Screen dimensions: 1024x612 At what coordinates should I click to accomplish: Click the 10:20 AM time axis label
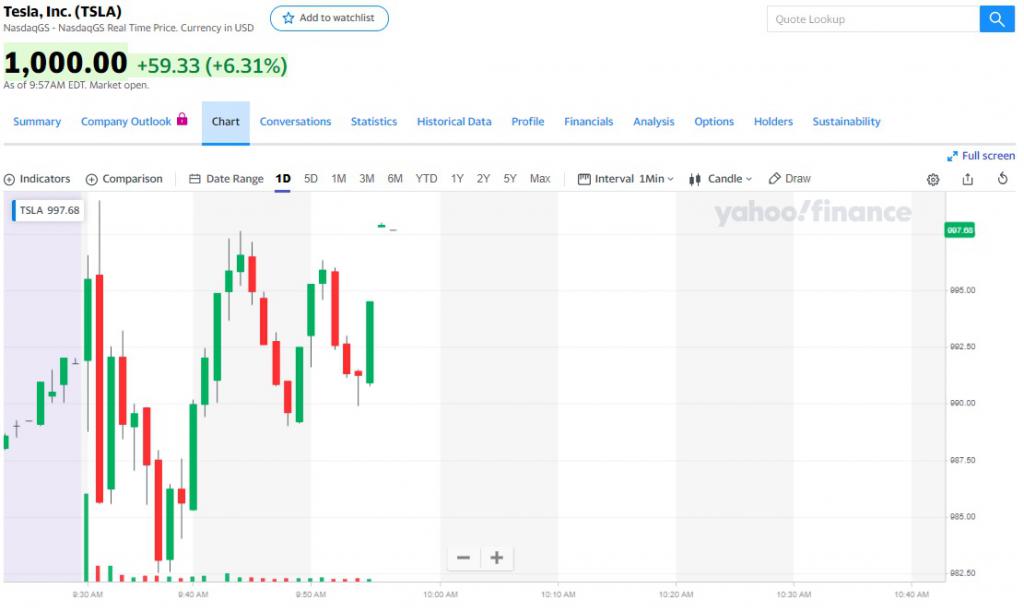tap(676, 594)
